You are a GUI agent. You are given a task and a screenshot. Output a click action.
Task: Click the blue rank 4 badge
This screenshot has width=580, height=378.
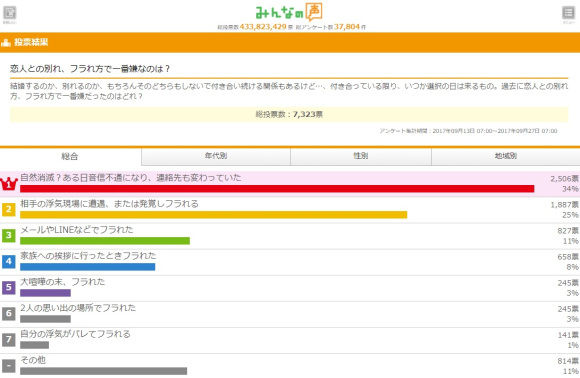click(9, 261)
